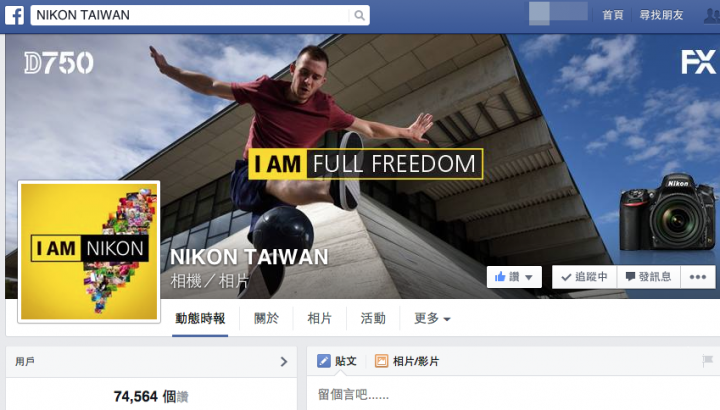Expand the 用戶 section chevron
Viewport: 720px width, 410px height.
click(284, 362)
